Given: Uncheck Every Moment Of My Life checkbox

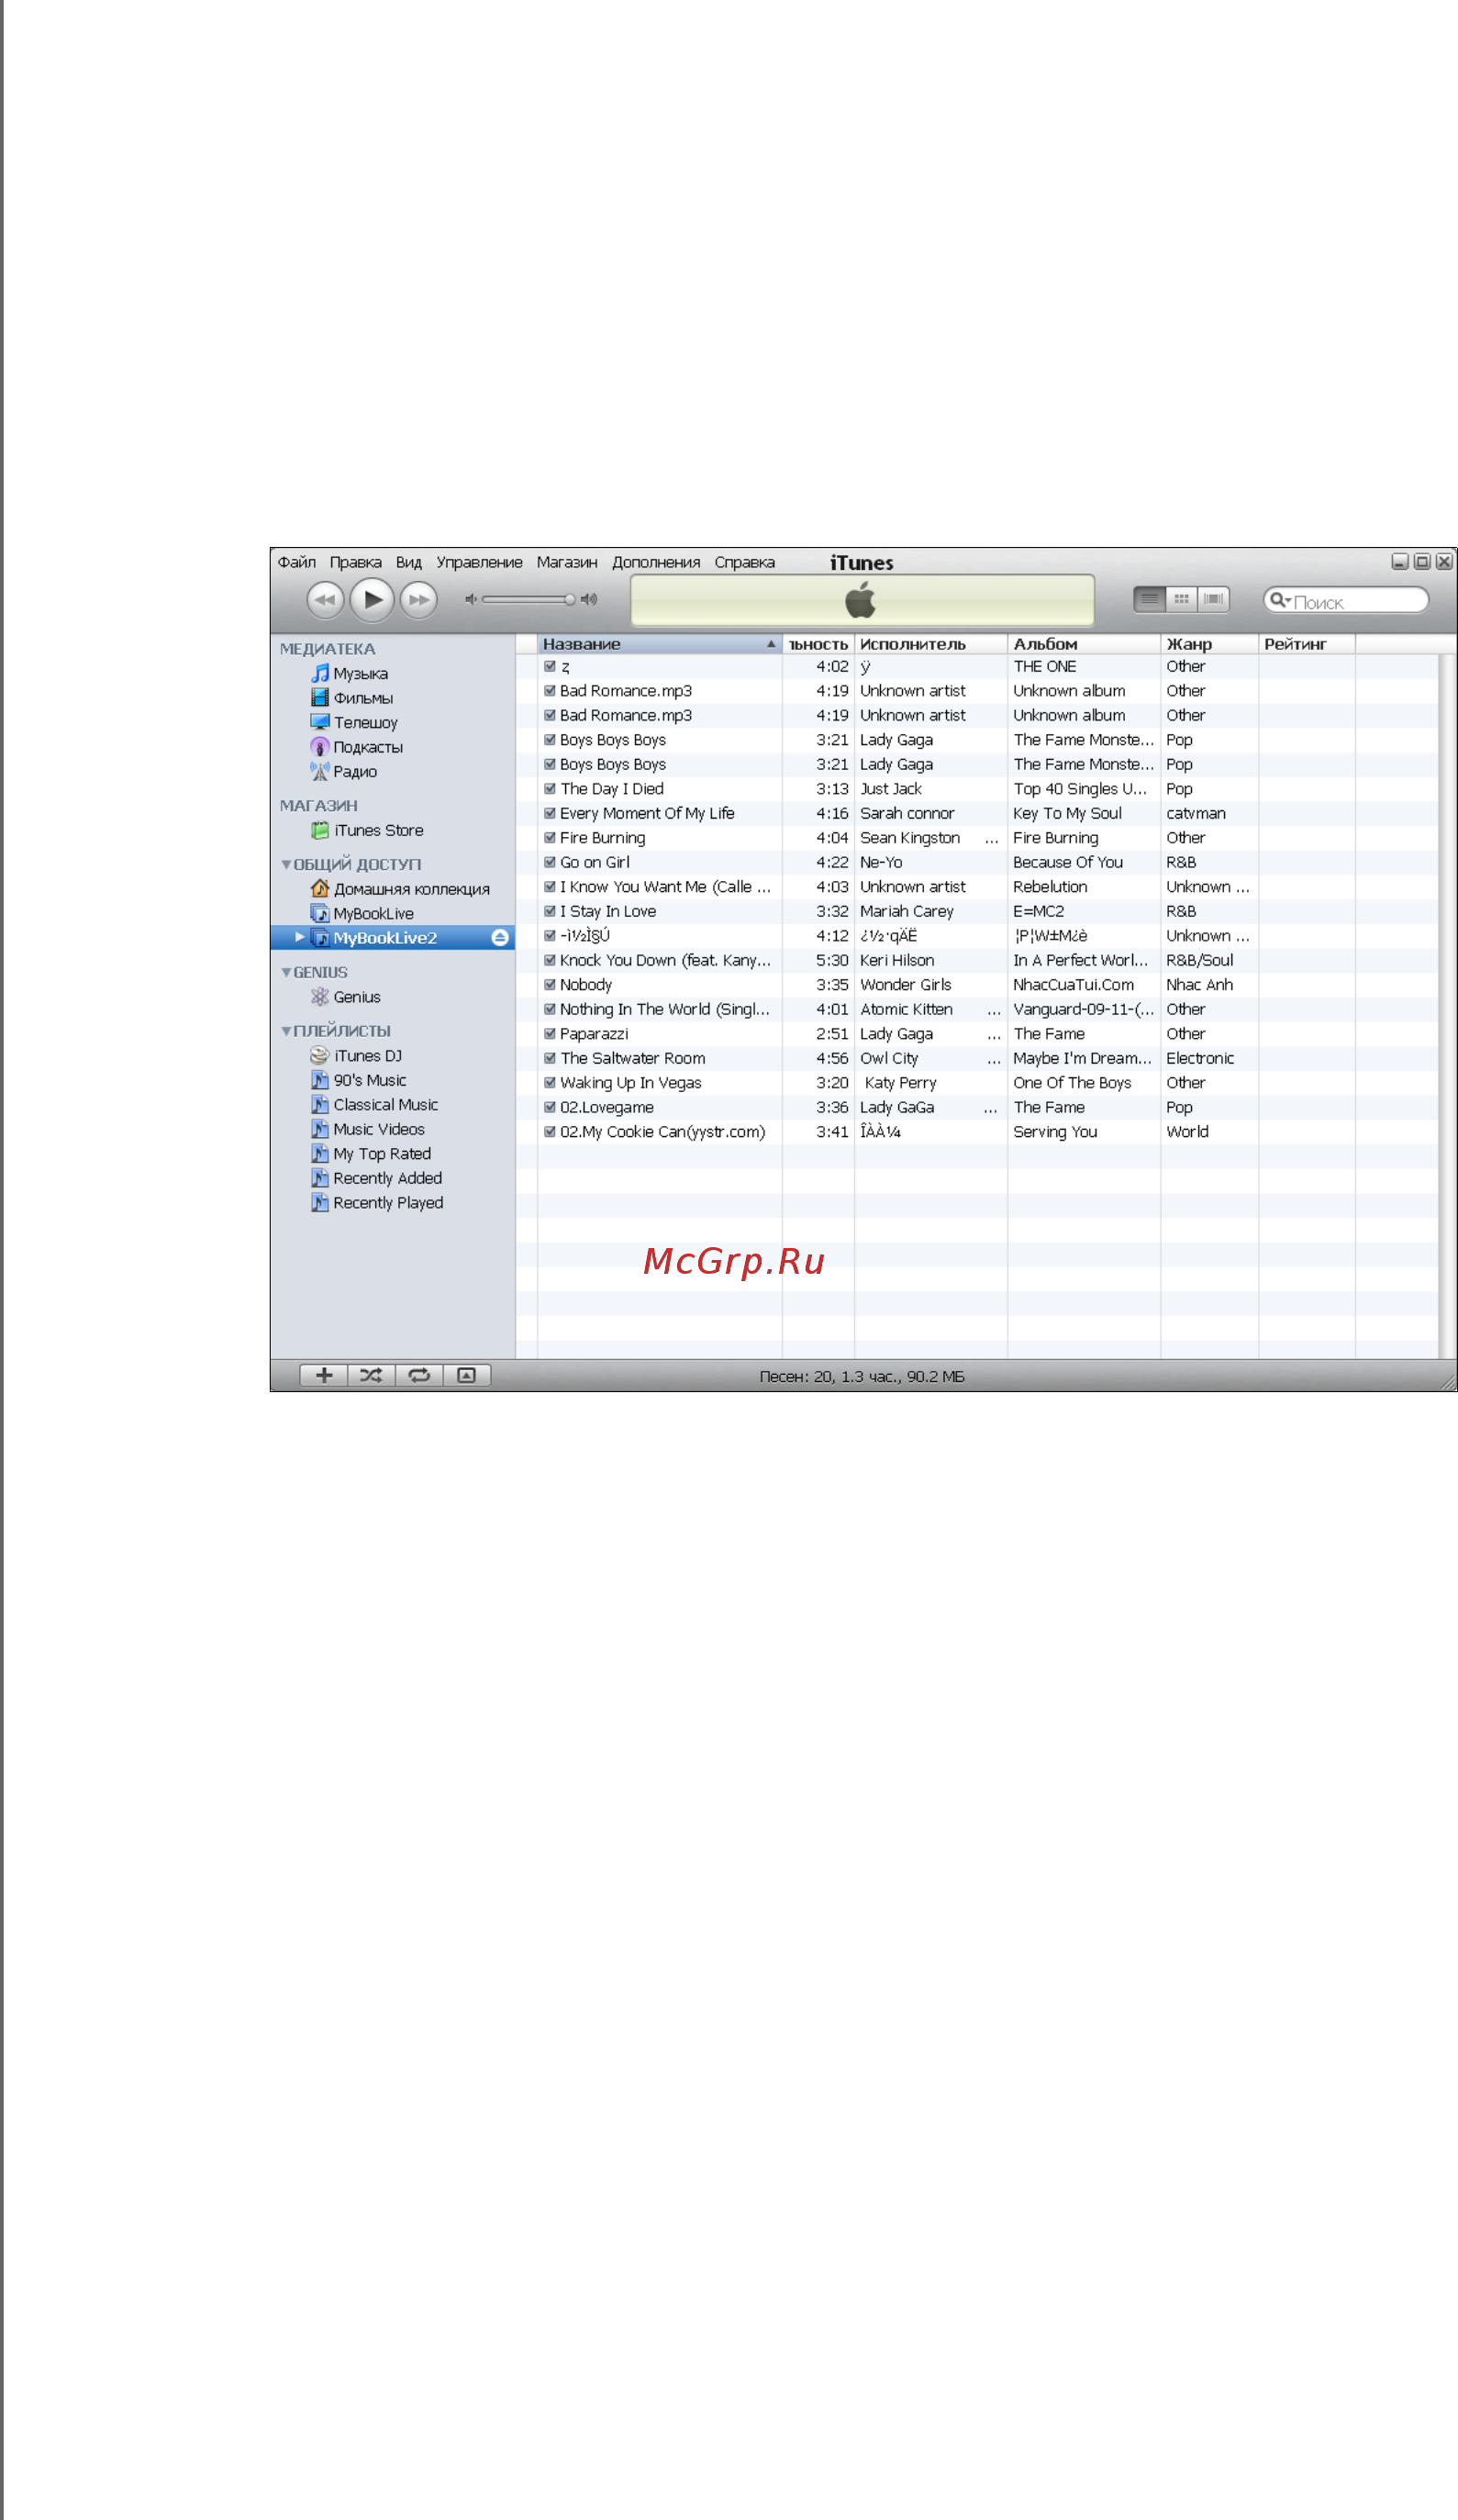Looking at the screenshot, I should coord(550,813).
